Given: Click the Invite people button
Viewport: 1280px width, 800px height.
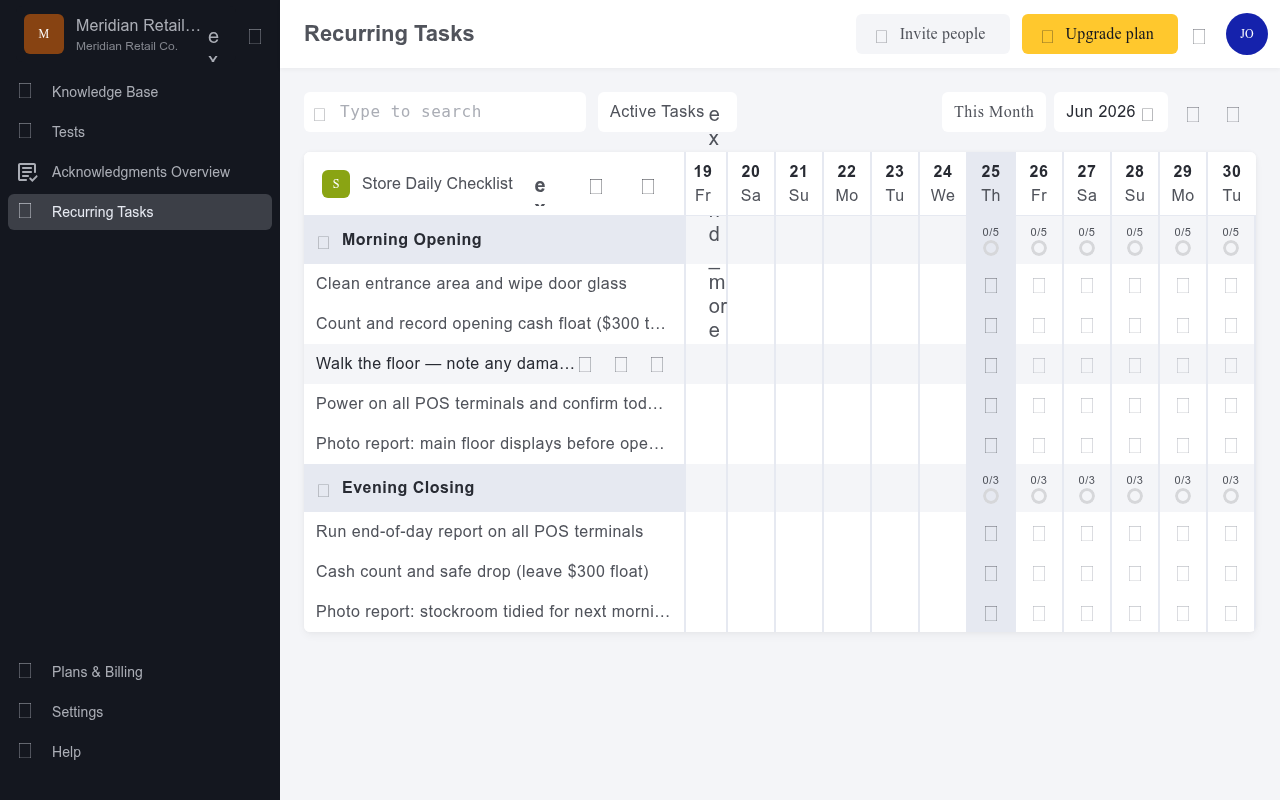Looking at the screenshot, I should (933, 34).
